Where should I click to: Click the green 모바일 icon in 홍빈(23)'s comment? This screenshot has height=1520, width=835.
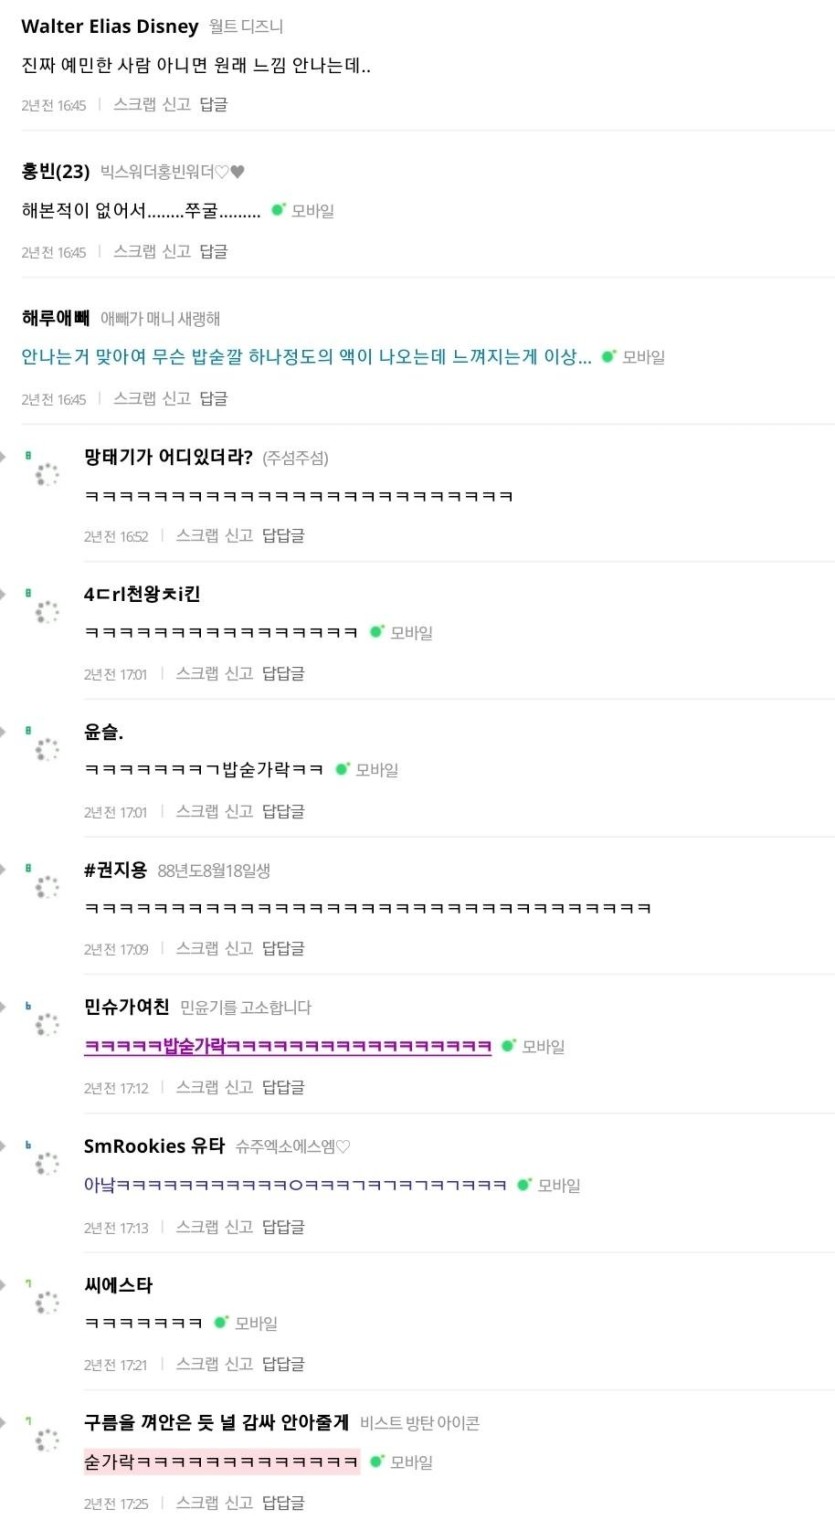point(278,210)
